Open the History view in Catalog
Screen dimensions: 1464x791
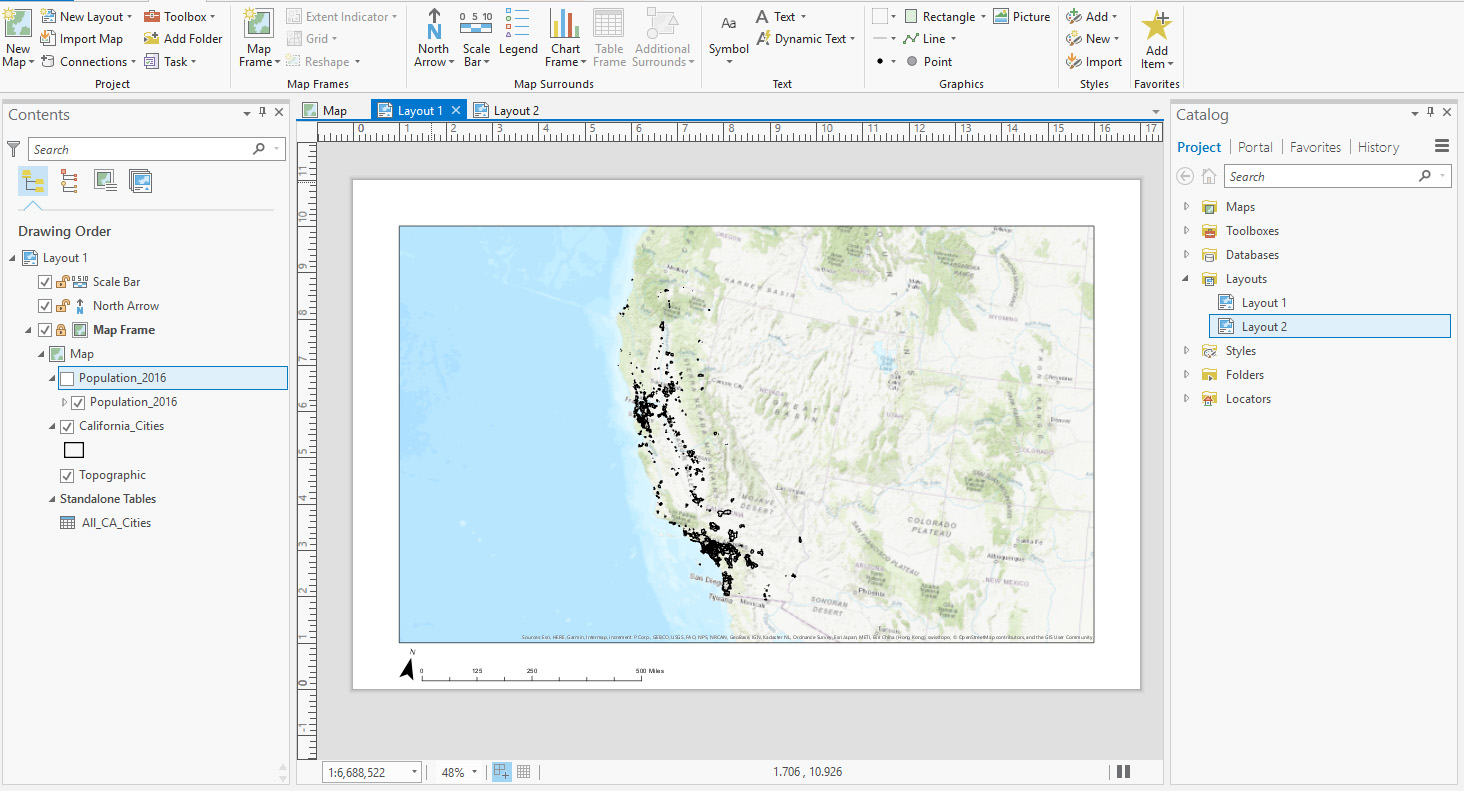coord(1378,146)
